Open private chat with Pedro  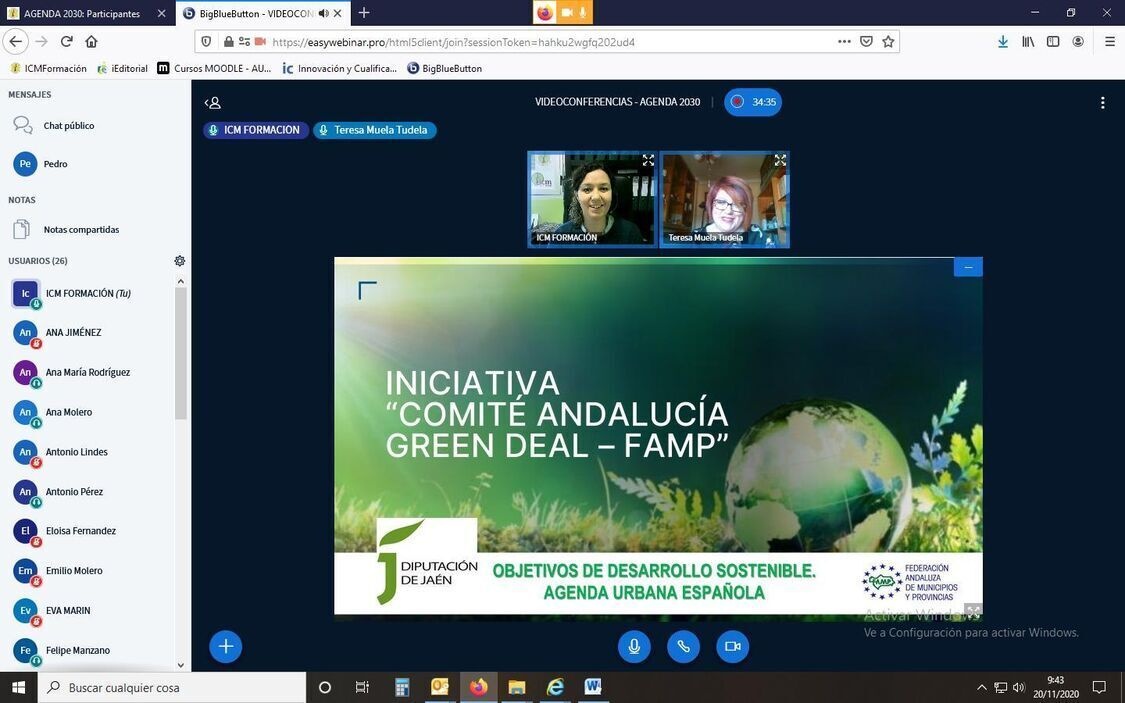click(55, 164)
